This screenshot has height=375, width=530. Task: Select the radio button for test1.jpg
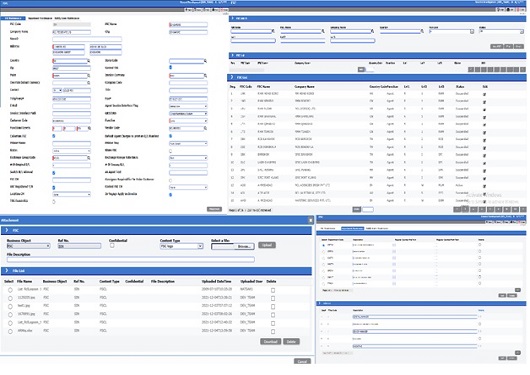(x=10, y=307)
